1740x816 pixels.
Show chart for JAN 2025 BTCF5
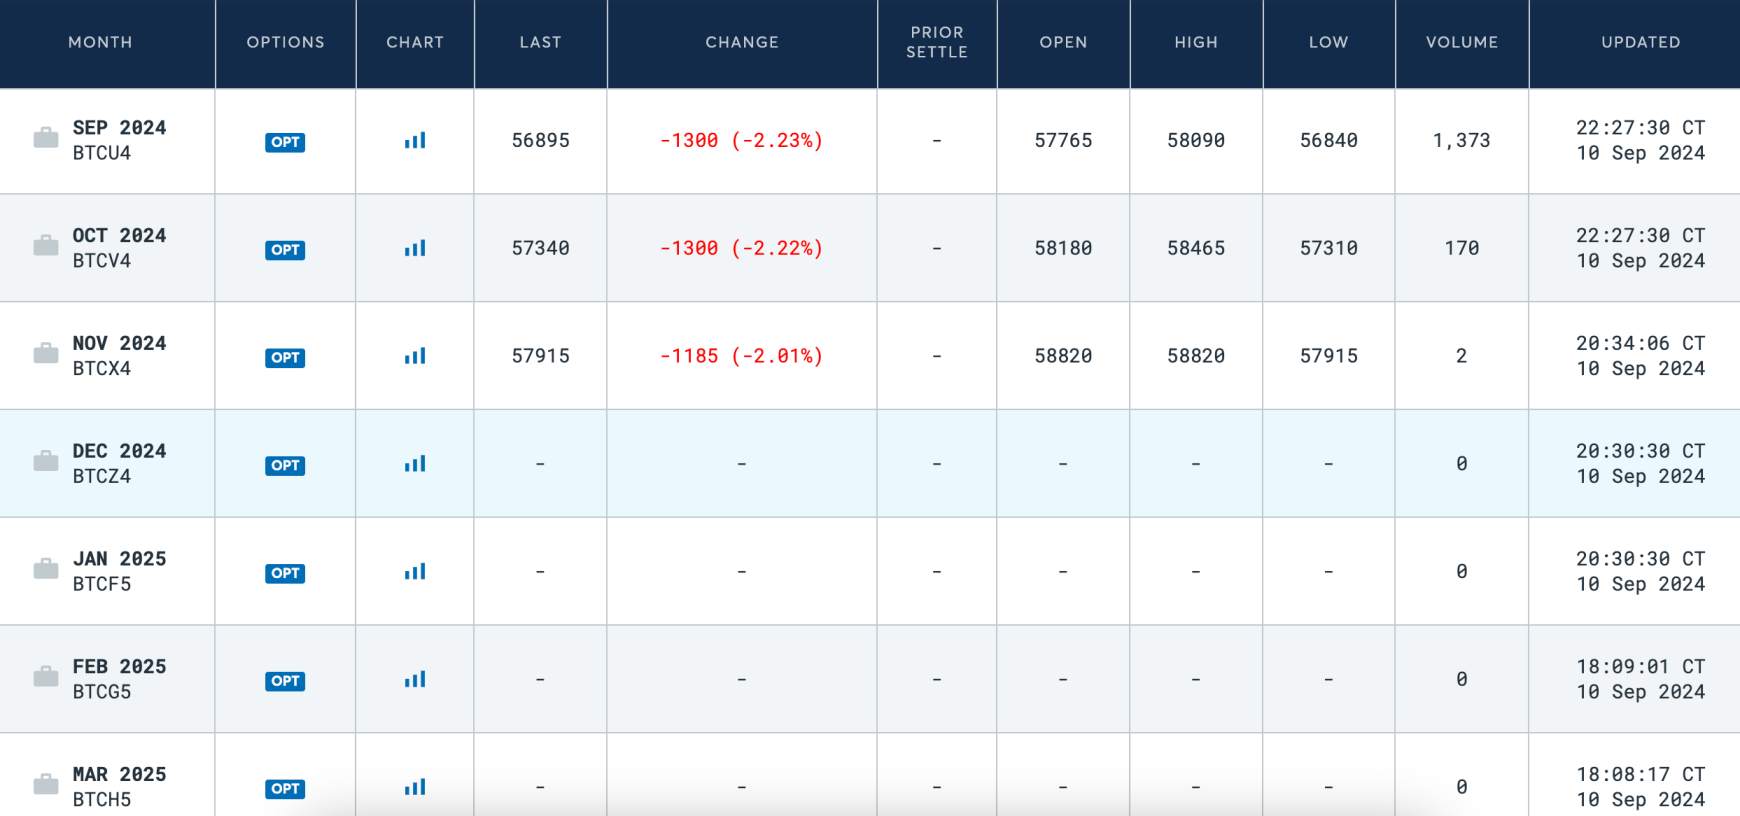[x=415, y=572]
